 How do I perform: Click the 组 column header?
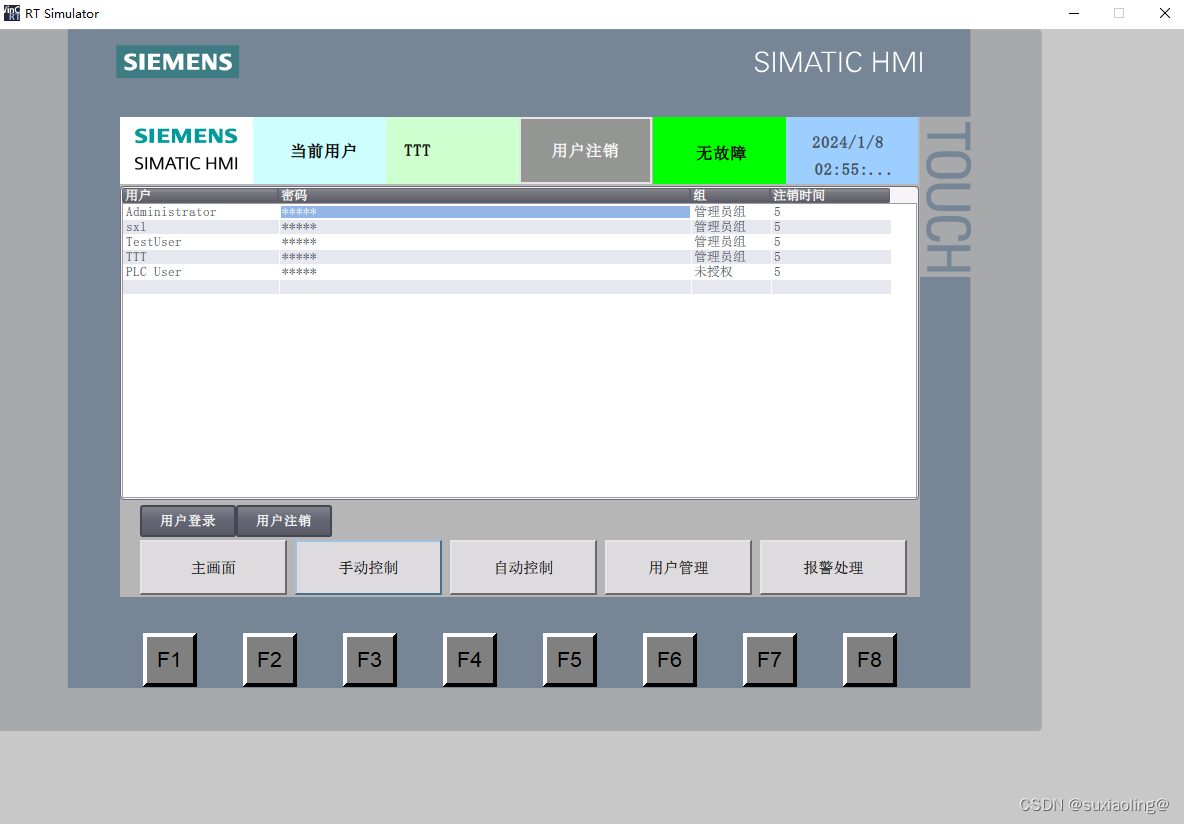click(x=731, y=196)
